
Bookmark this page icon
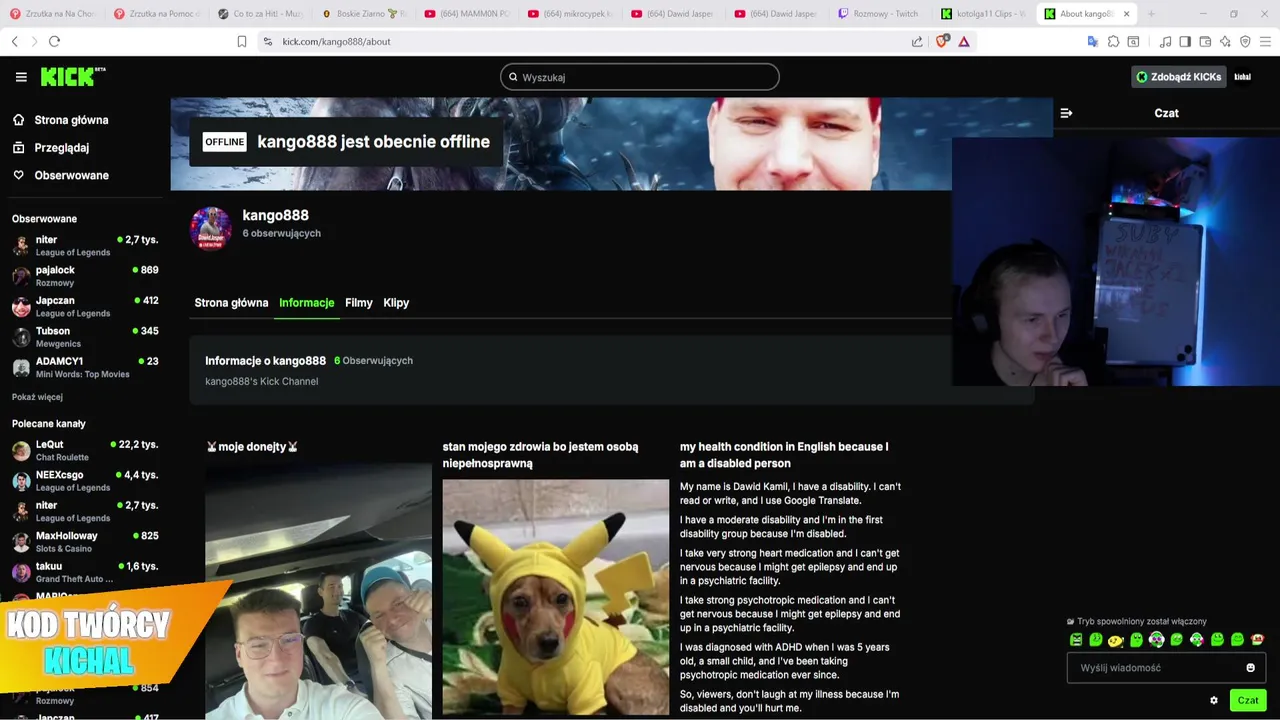point(242,41)
